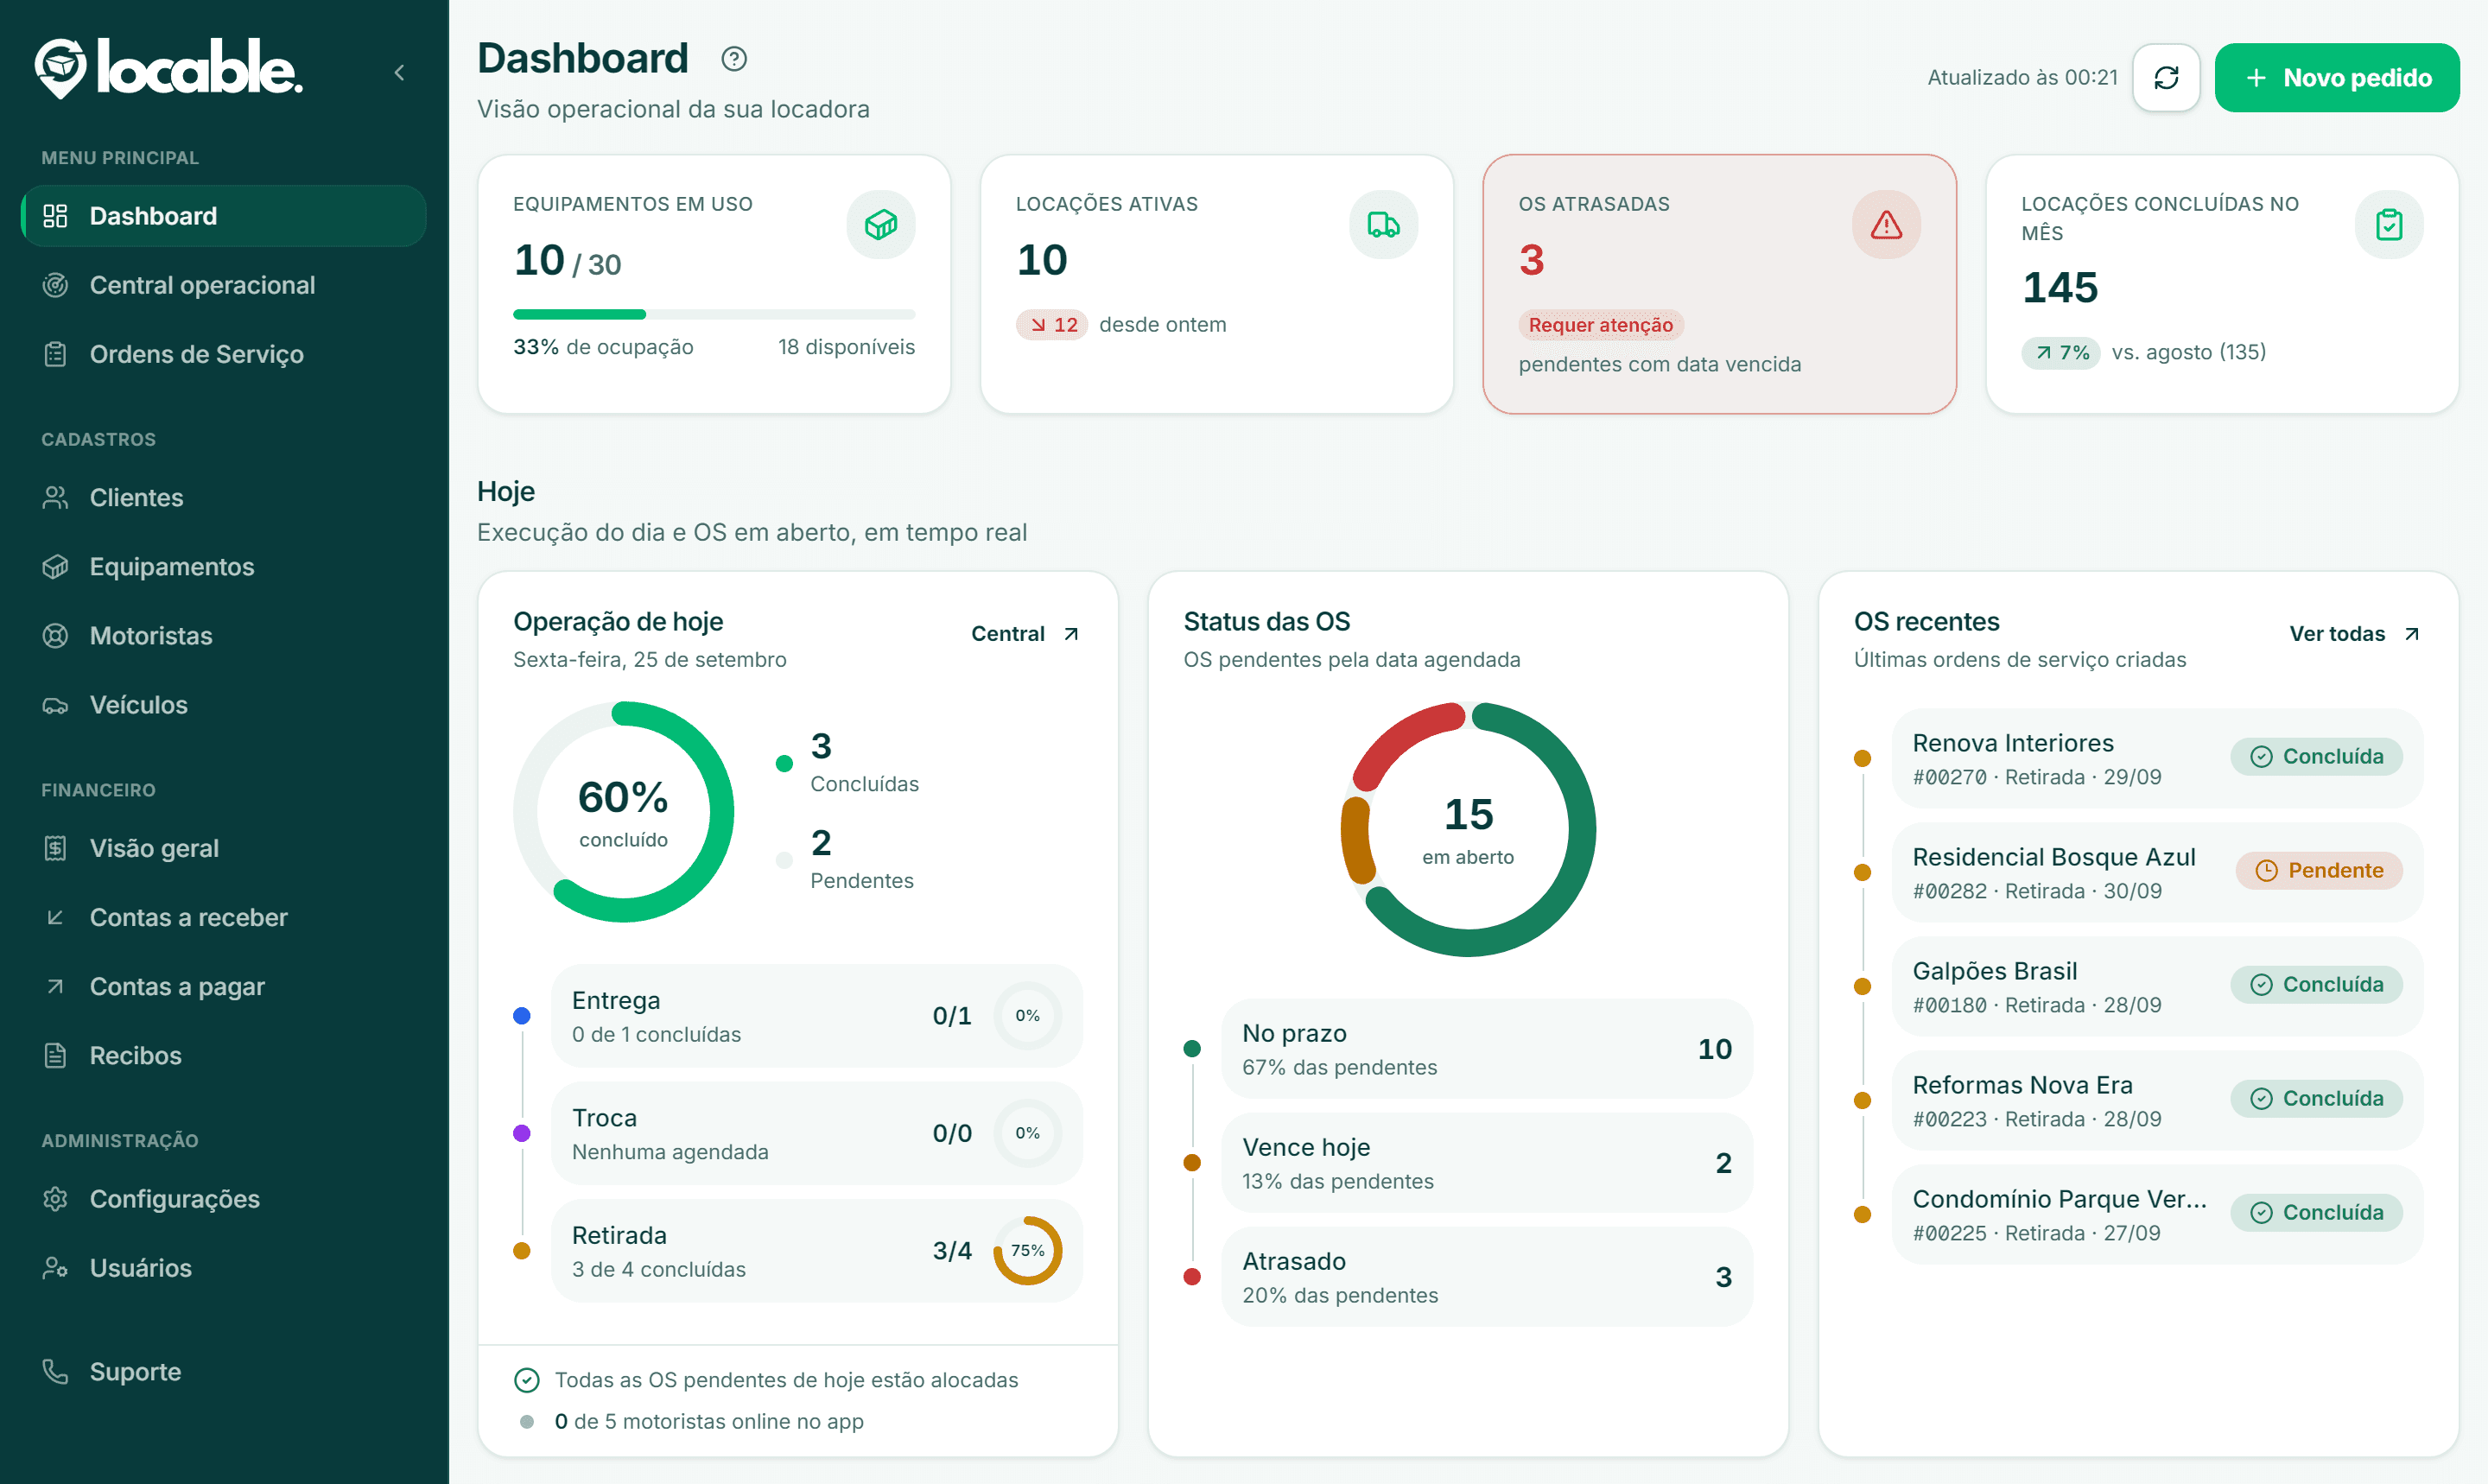The width and height of the screenshot is (2488, 1484).
Task: Click the Usuários icon
Action: pos(55,1267)
